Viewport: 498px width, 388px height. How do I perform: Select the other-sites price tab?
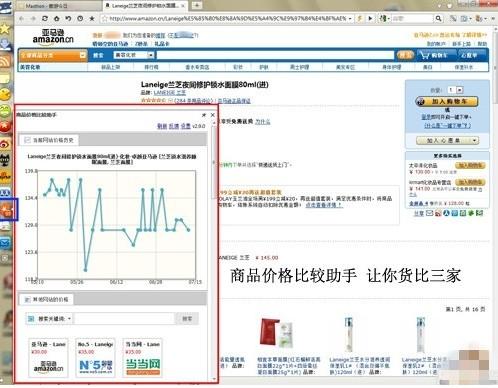click(46, 299)
